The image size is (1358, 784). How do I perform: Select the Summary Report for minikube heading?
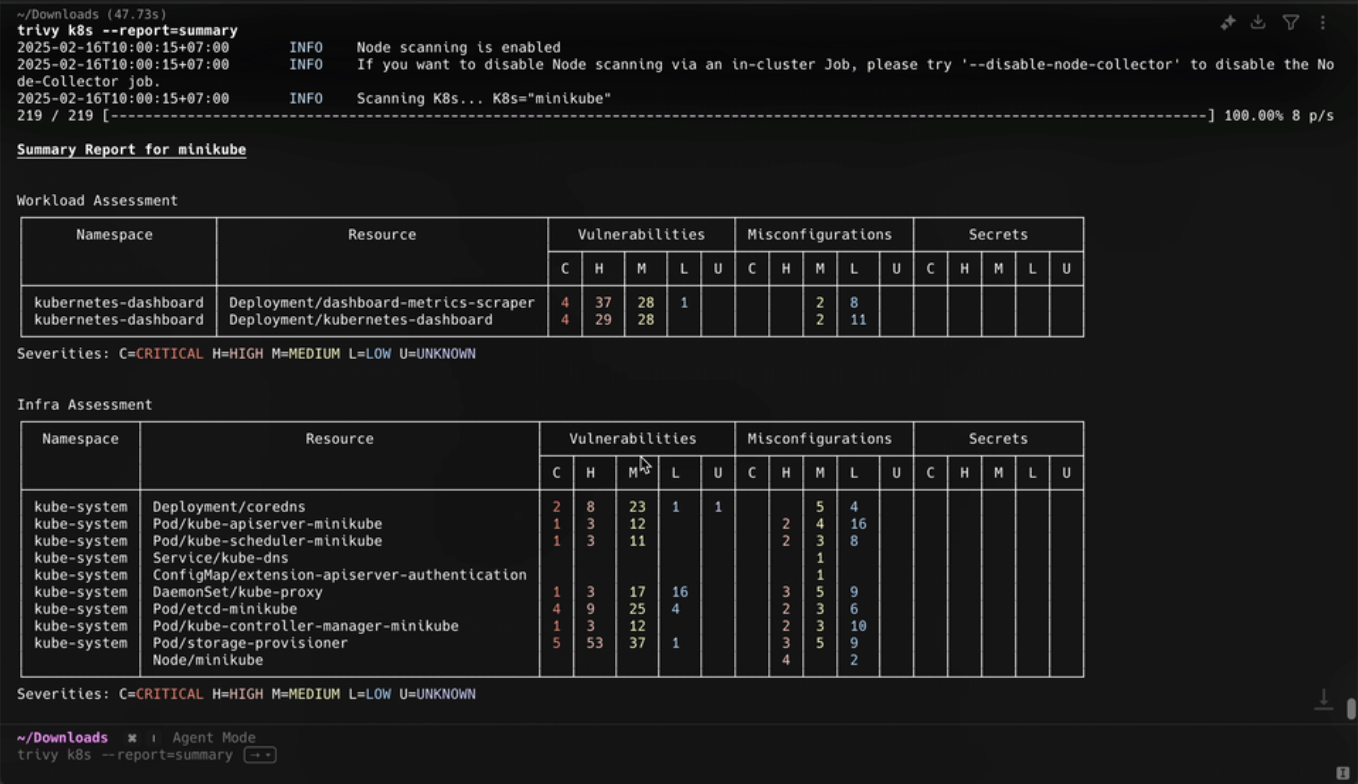pos(131,149)
